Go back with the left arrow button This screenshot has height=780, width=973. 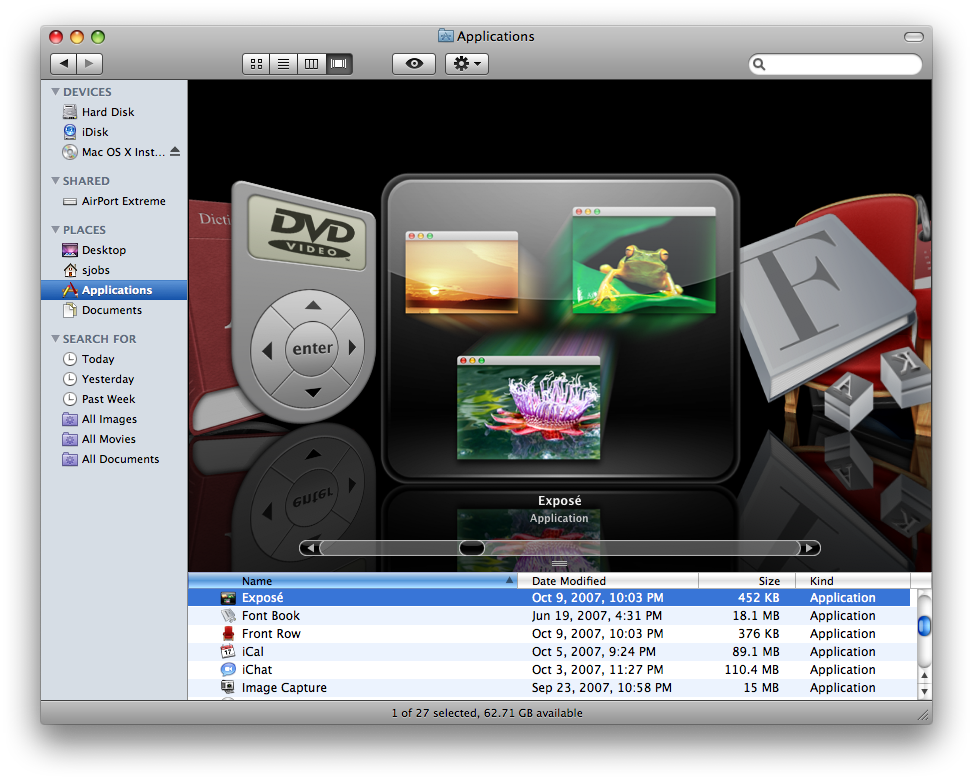pyautogui.click(x=63, y=63)
